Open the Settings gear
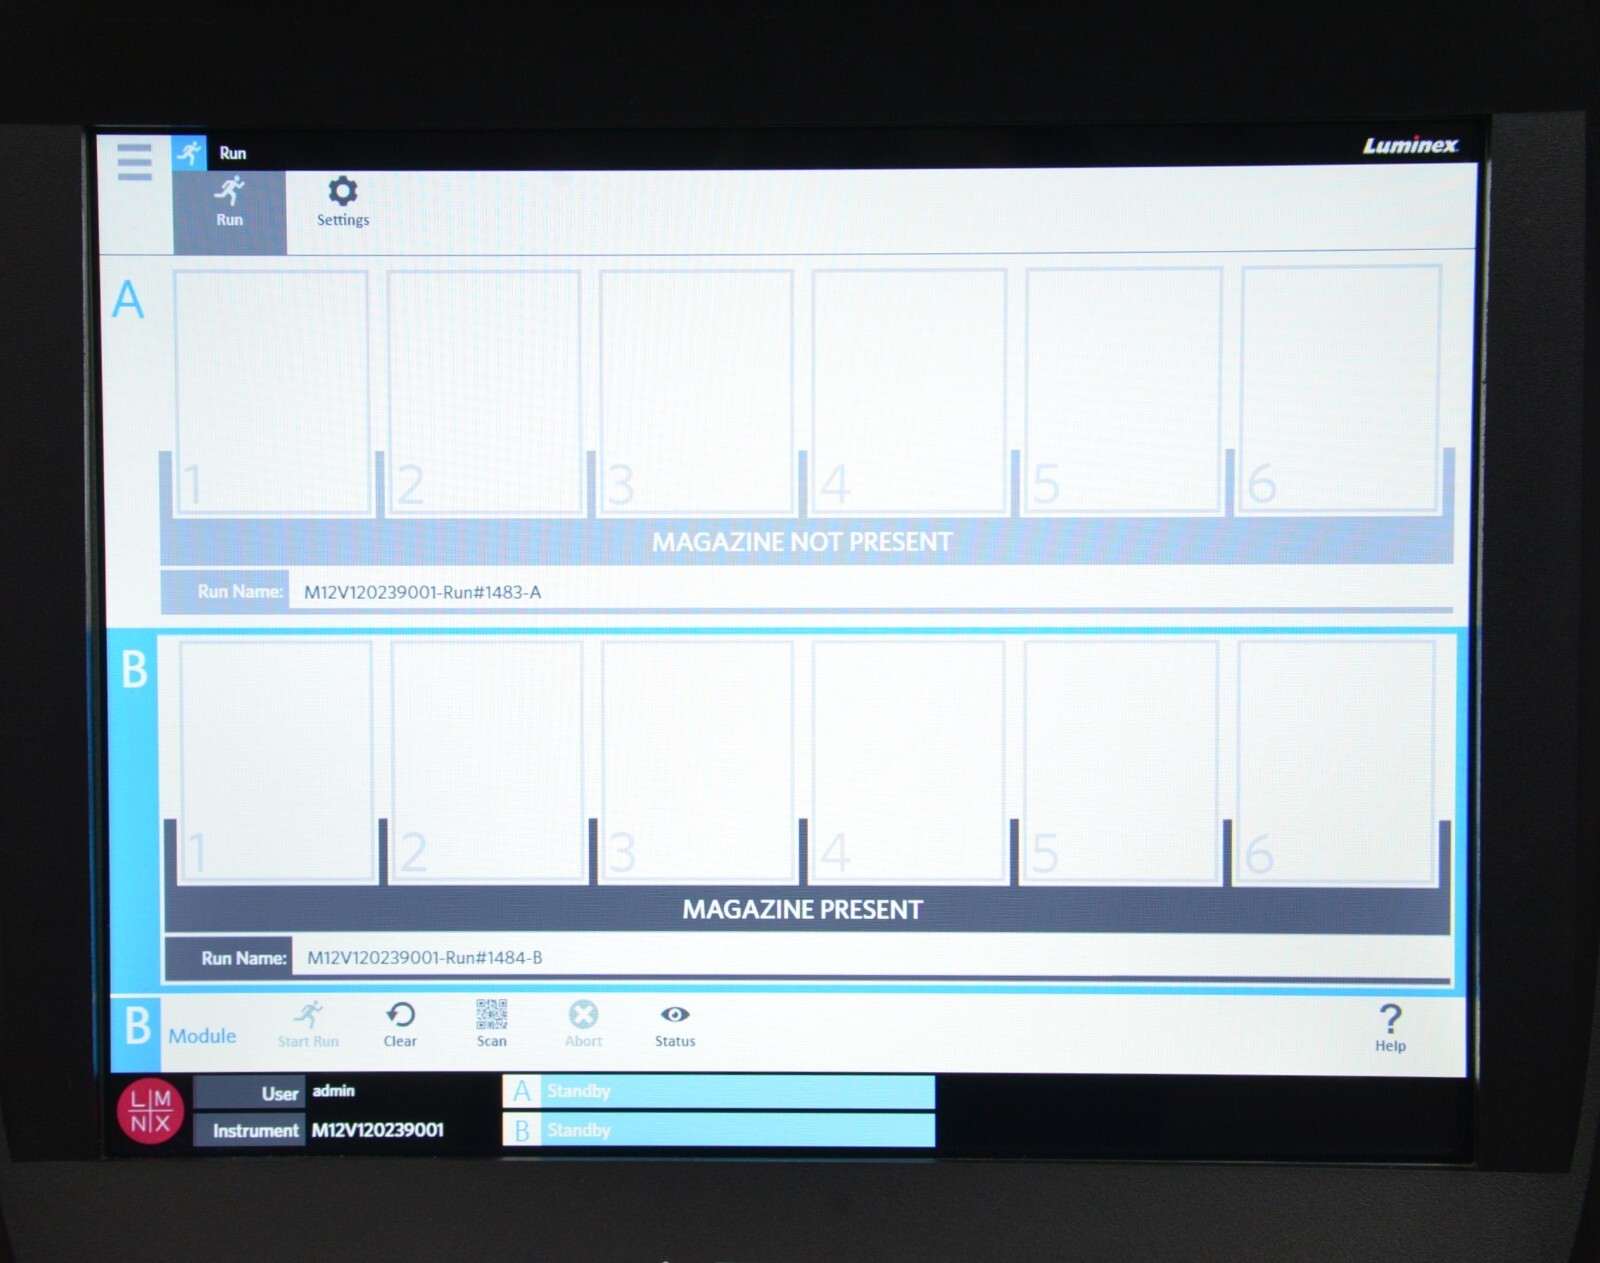Viewport: 1600px width, 1263px height. [343, 201]
